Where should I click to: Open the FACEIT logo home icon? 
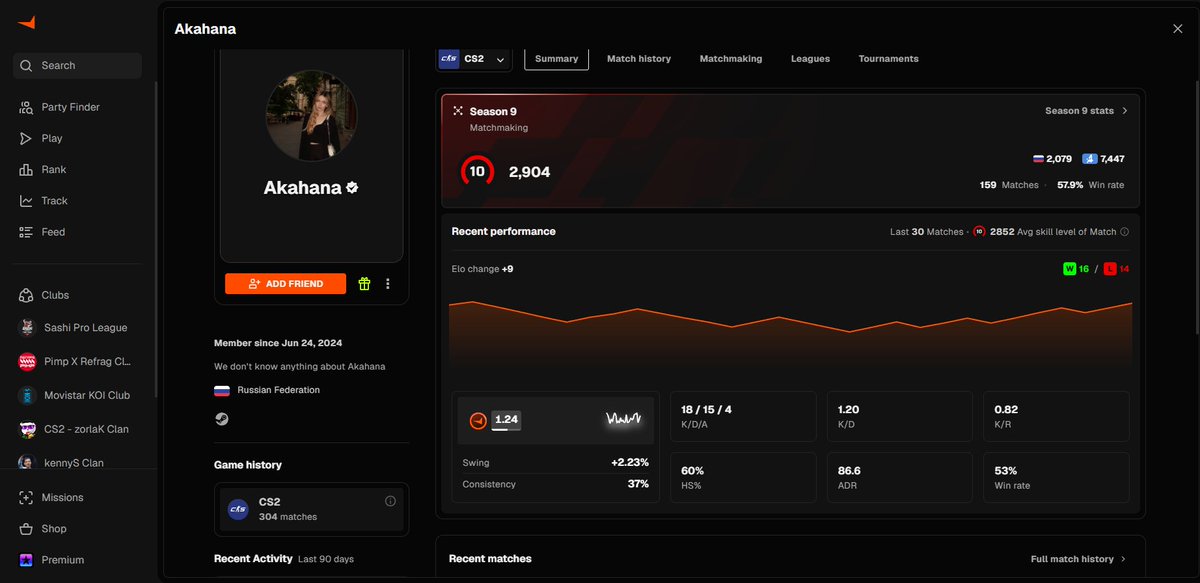click(x=27, y=22)
